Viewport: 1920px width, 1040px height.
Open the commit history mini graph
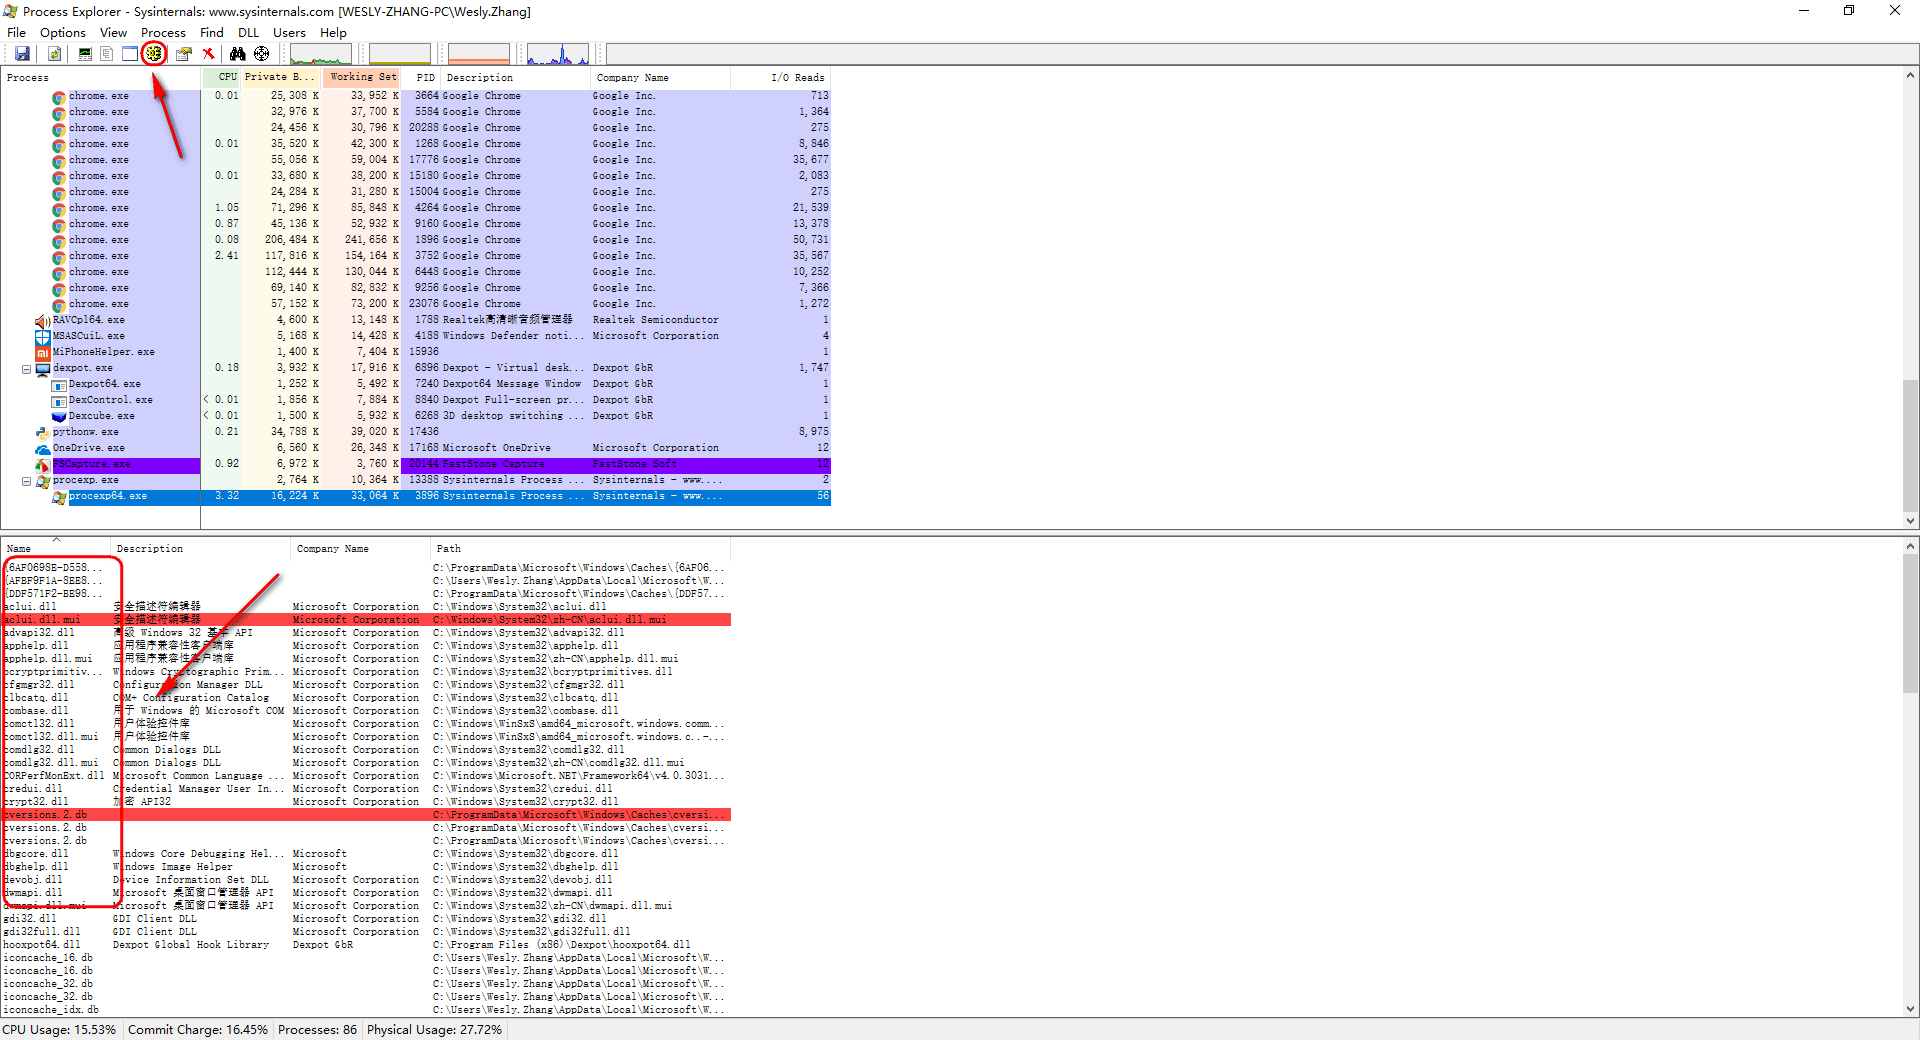pyautogui.click(x=400, y=54)
